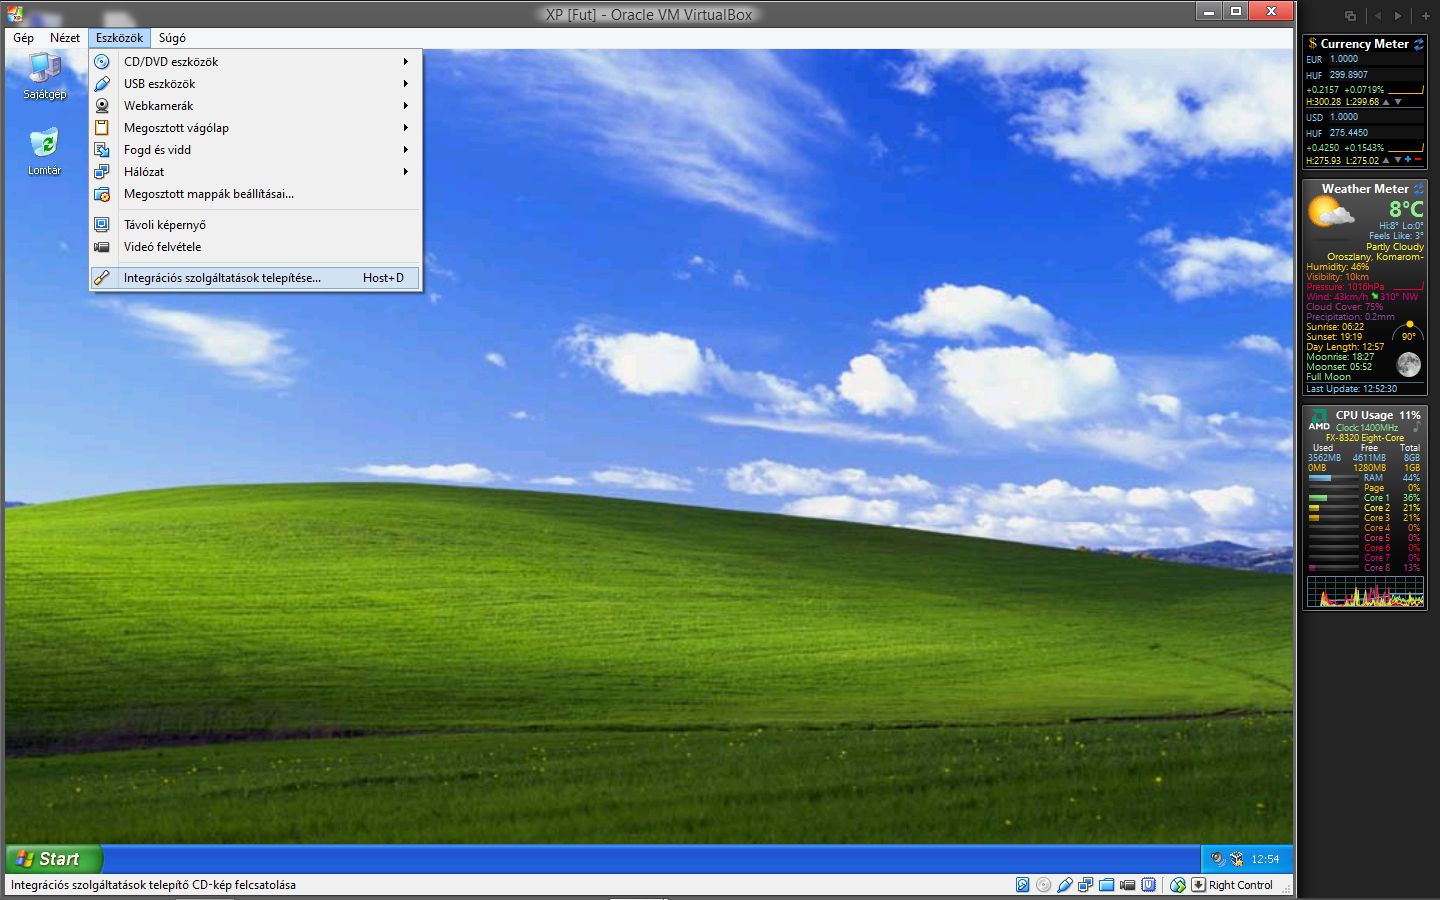Expand arrow next to Webkamerák

[x=406, y=106]
